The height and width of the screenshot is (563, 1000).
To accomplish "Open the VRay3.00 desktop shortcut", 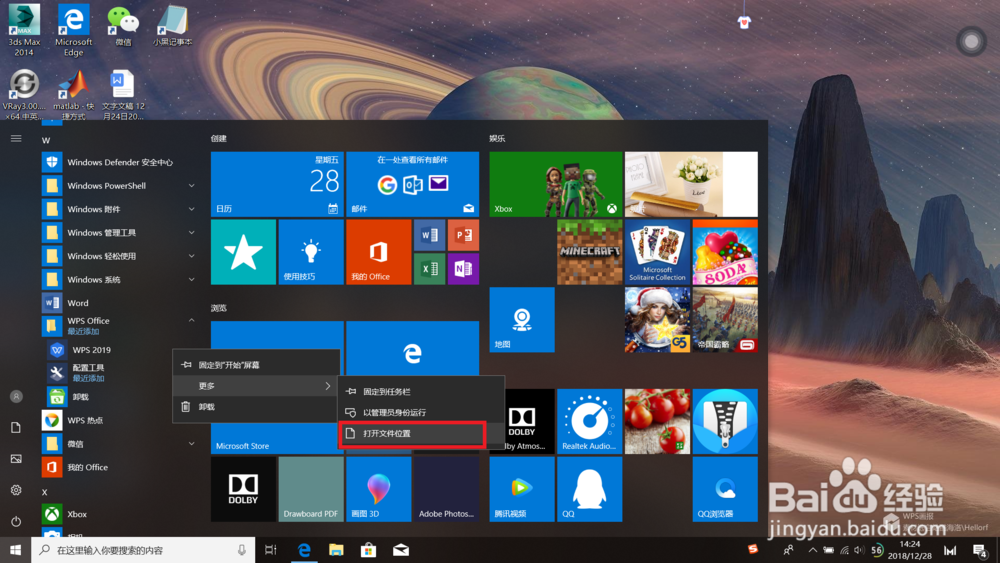I will tap(24, 94).
